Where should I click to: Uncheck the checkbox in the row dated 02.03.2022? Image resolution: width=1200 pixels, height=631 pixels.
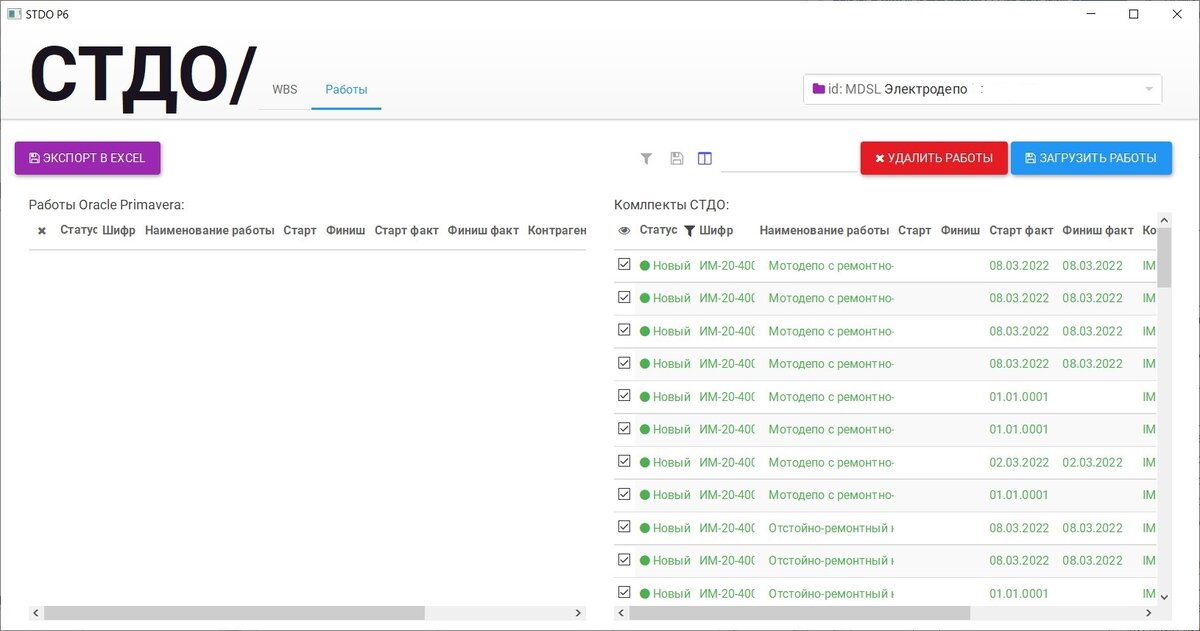click(x=624, y=462)
